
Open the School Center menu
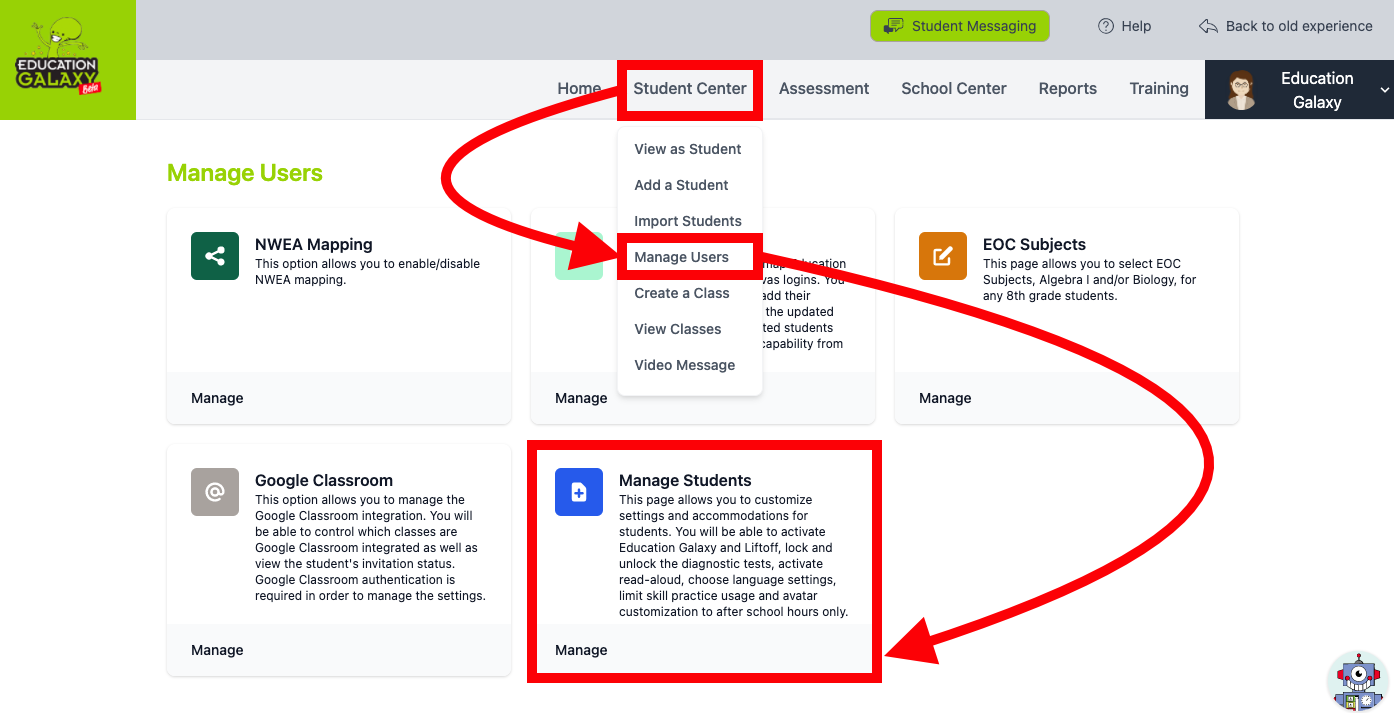point(954,89)
